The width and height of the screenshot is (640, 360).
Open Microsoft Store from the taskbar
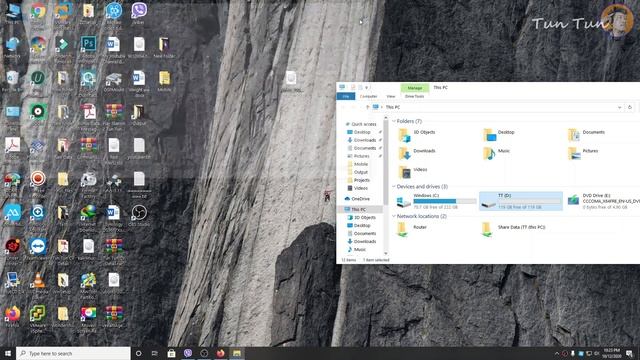[x=171, y=353]
